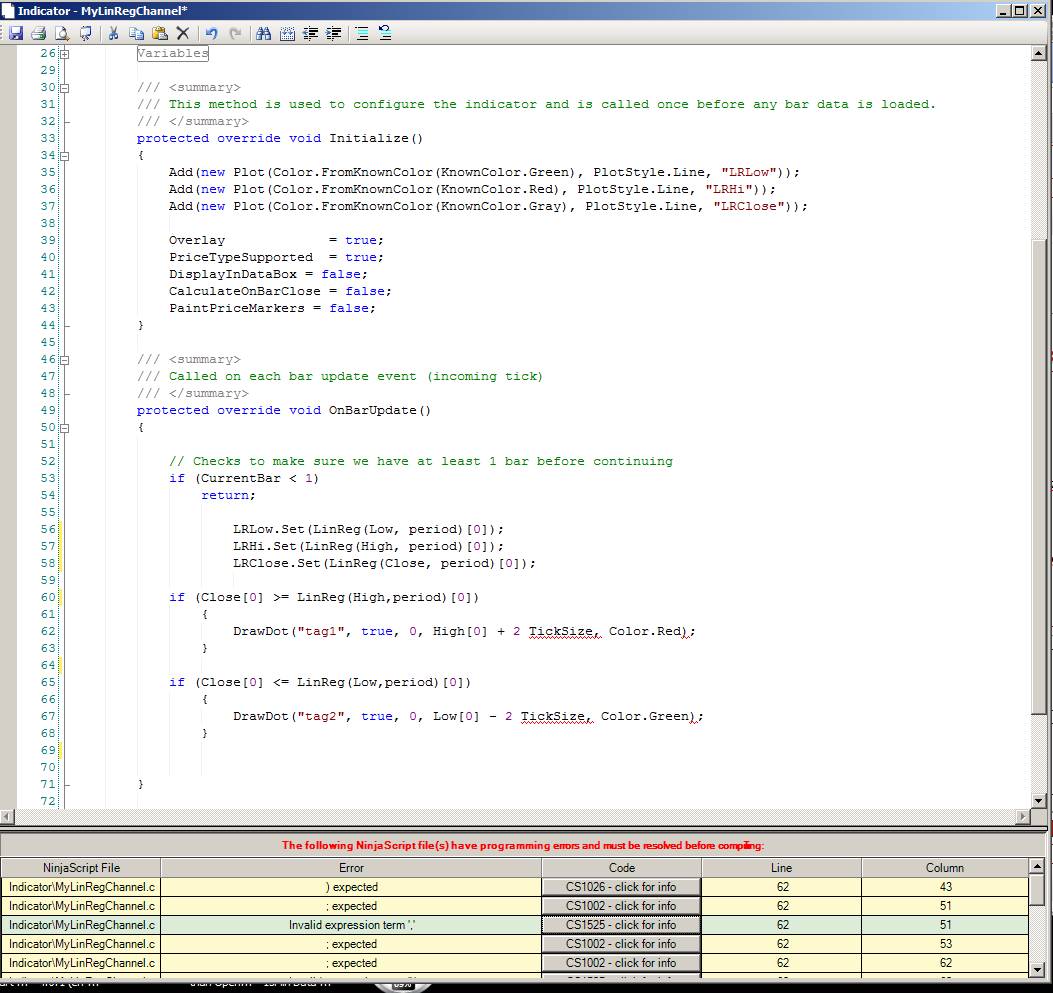1053x993 pixels.
Task: Click the code editor's vertical scrollbar down arrow
Action: click(1039, 800)
